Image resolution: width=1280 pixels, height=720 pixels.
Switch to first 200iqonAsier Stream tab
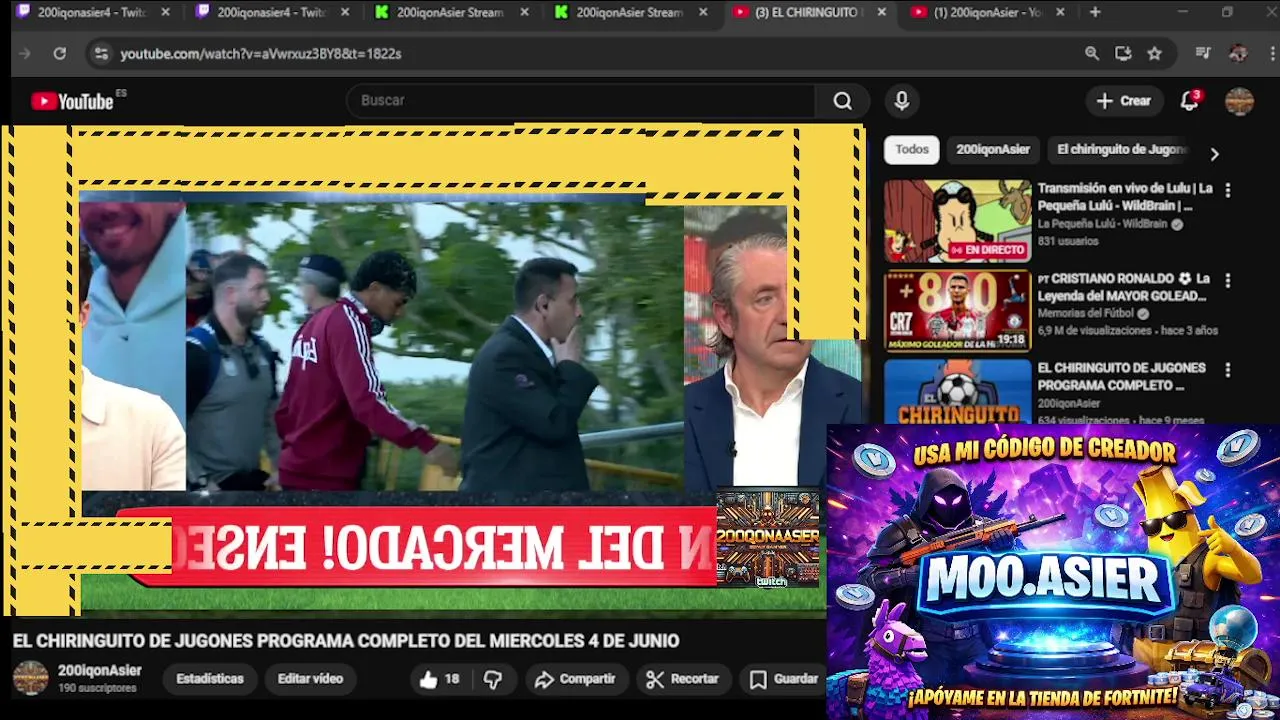(x=450, y=12)
